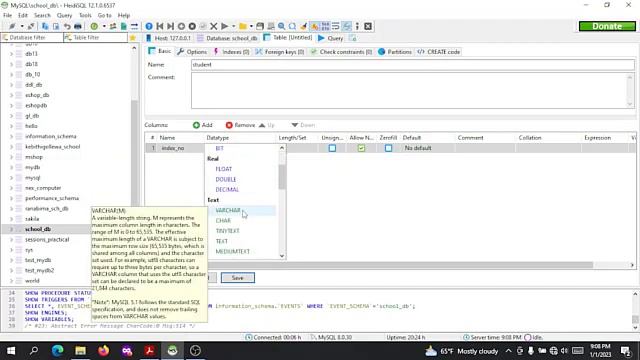
Task: Click the Run query play icon
Action: [x=224, y=26]
